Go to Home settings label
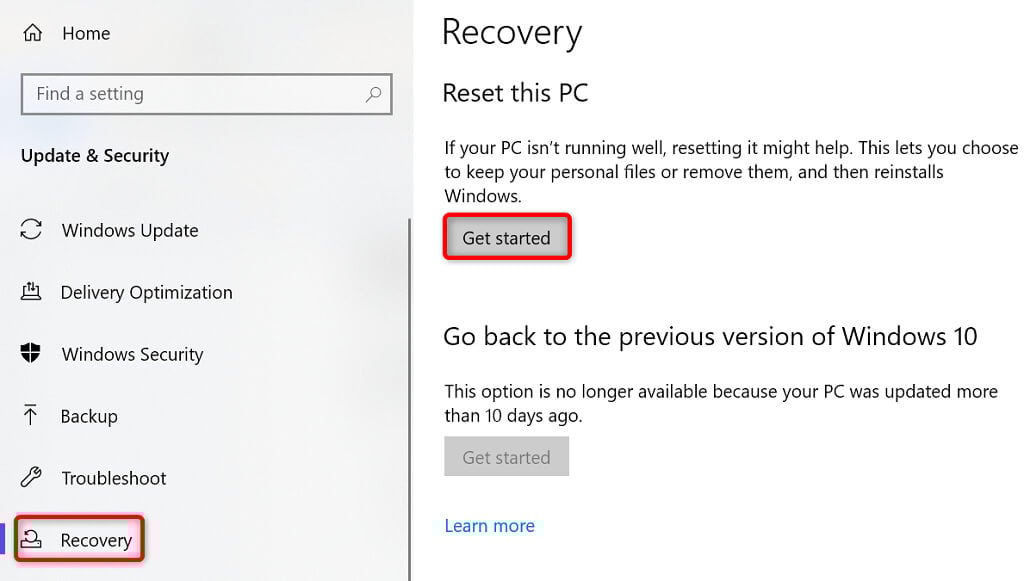Image resolution: width=1024 pixels, height=581 pixels. coord(86,33)
